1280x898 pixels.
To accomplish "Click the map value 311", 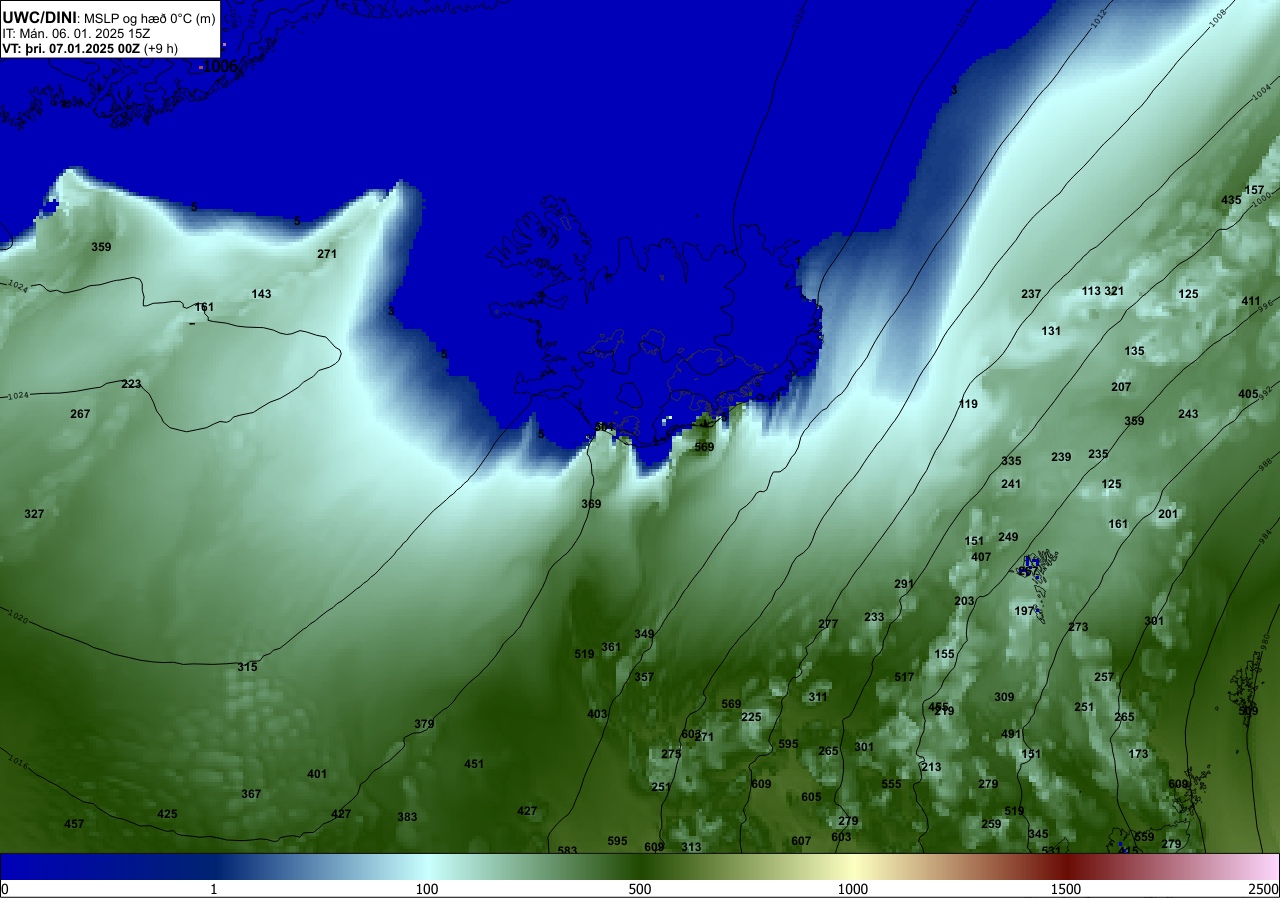I will point(818,697).
